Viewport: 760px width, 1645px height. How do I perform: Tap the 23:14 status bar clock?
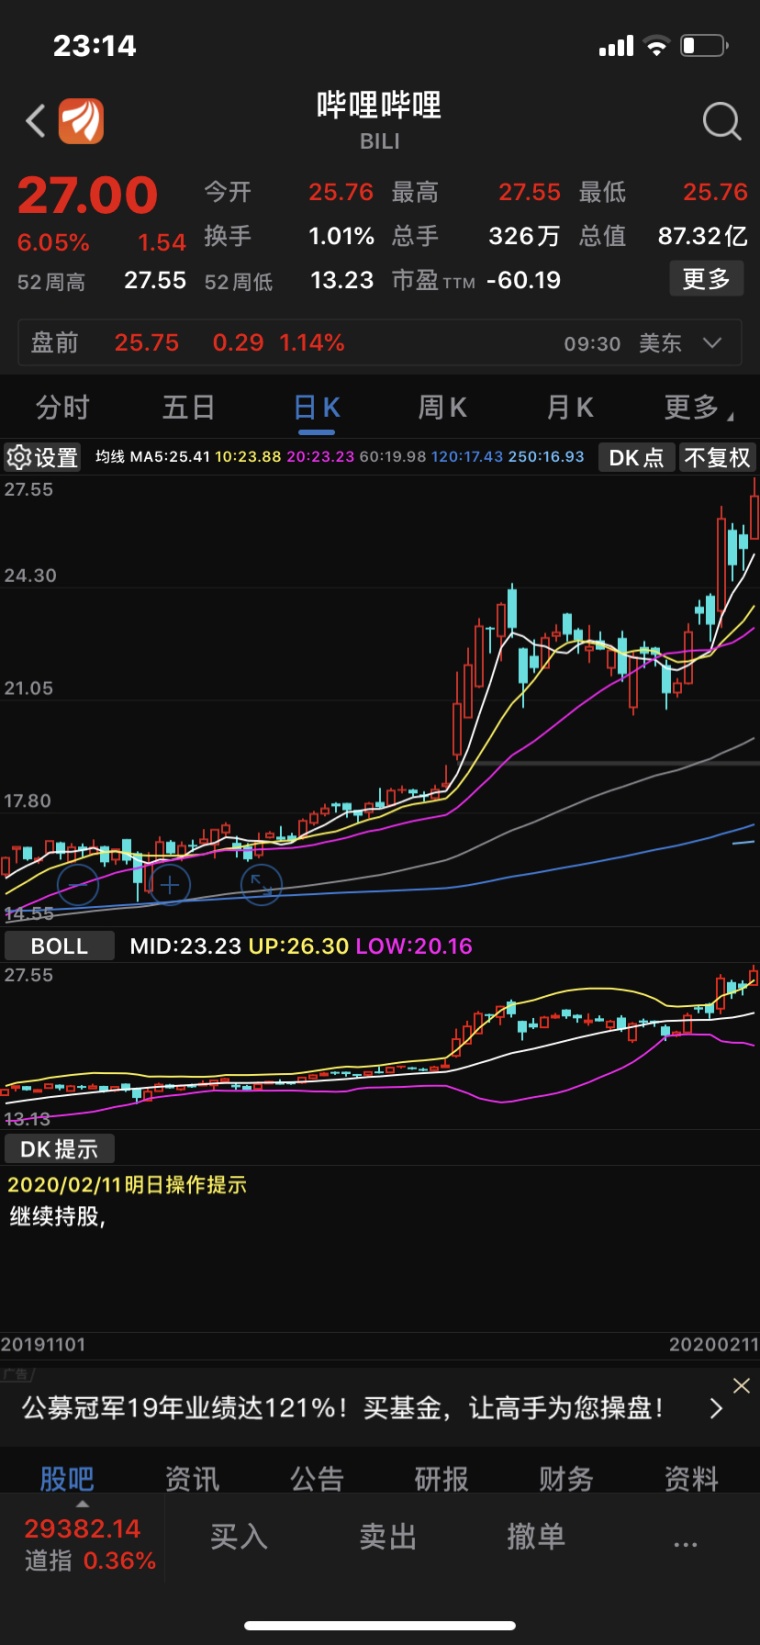click(x=94, y=46)
